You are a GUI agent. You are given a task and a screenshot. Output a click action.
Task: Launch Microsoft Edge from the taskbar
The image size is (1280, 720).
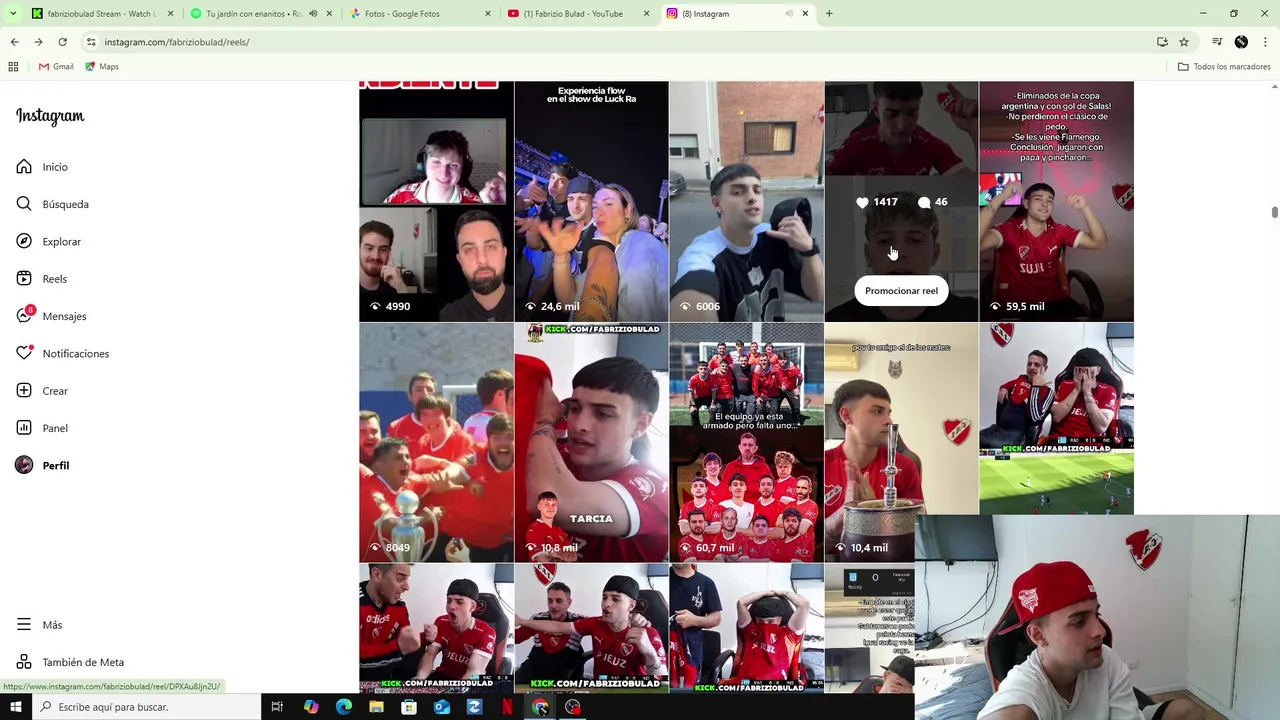click(x=344, y=707)
